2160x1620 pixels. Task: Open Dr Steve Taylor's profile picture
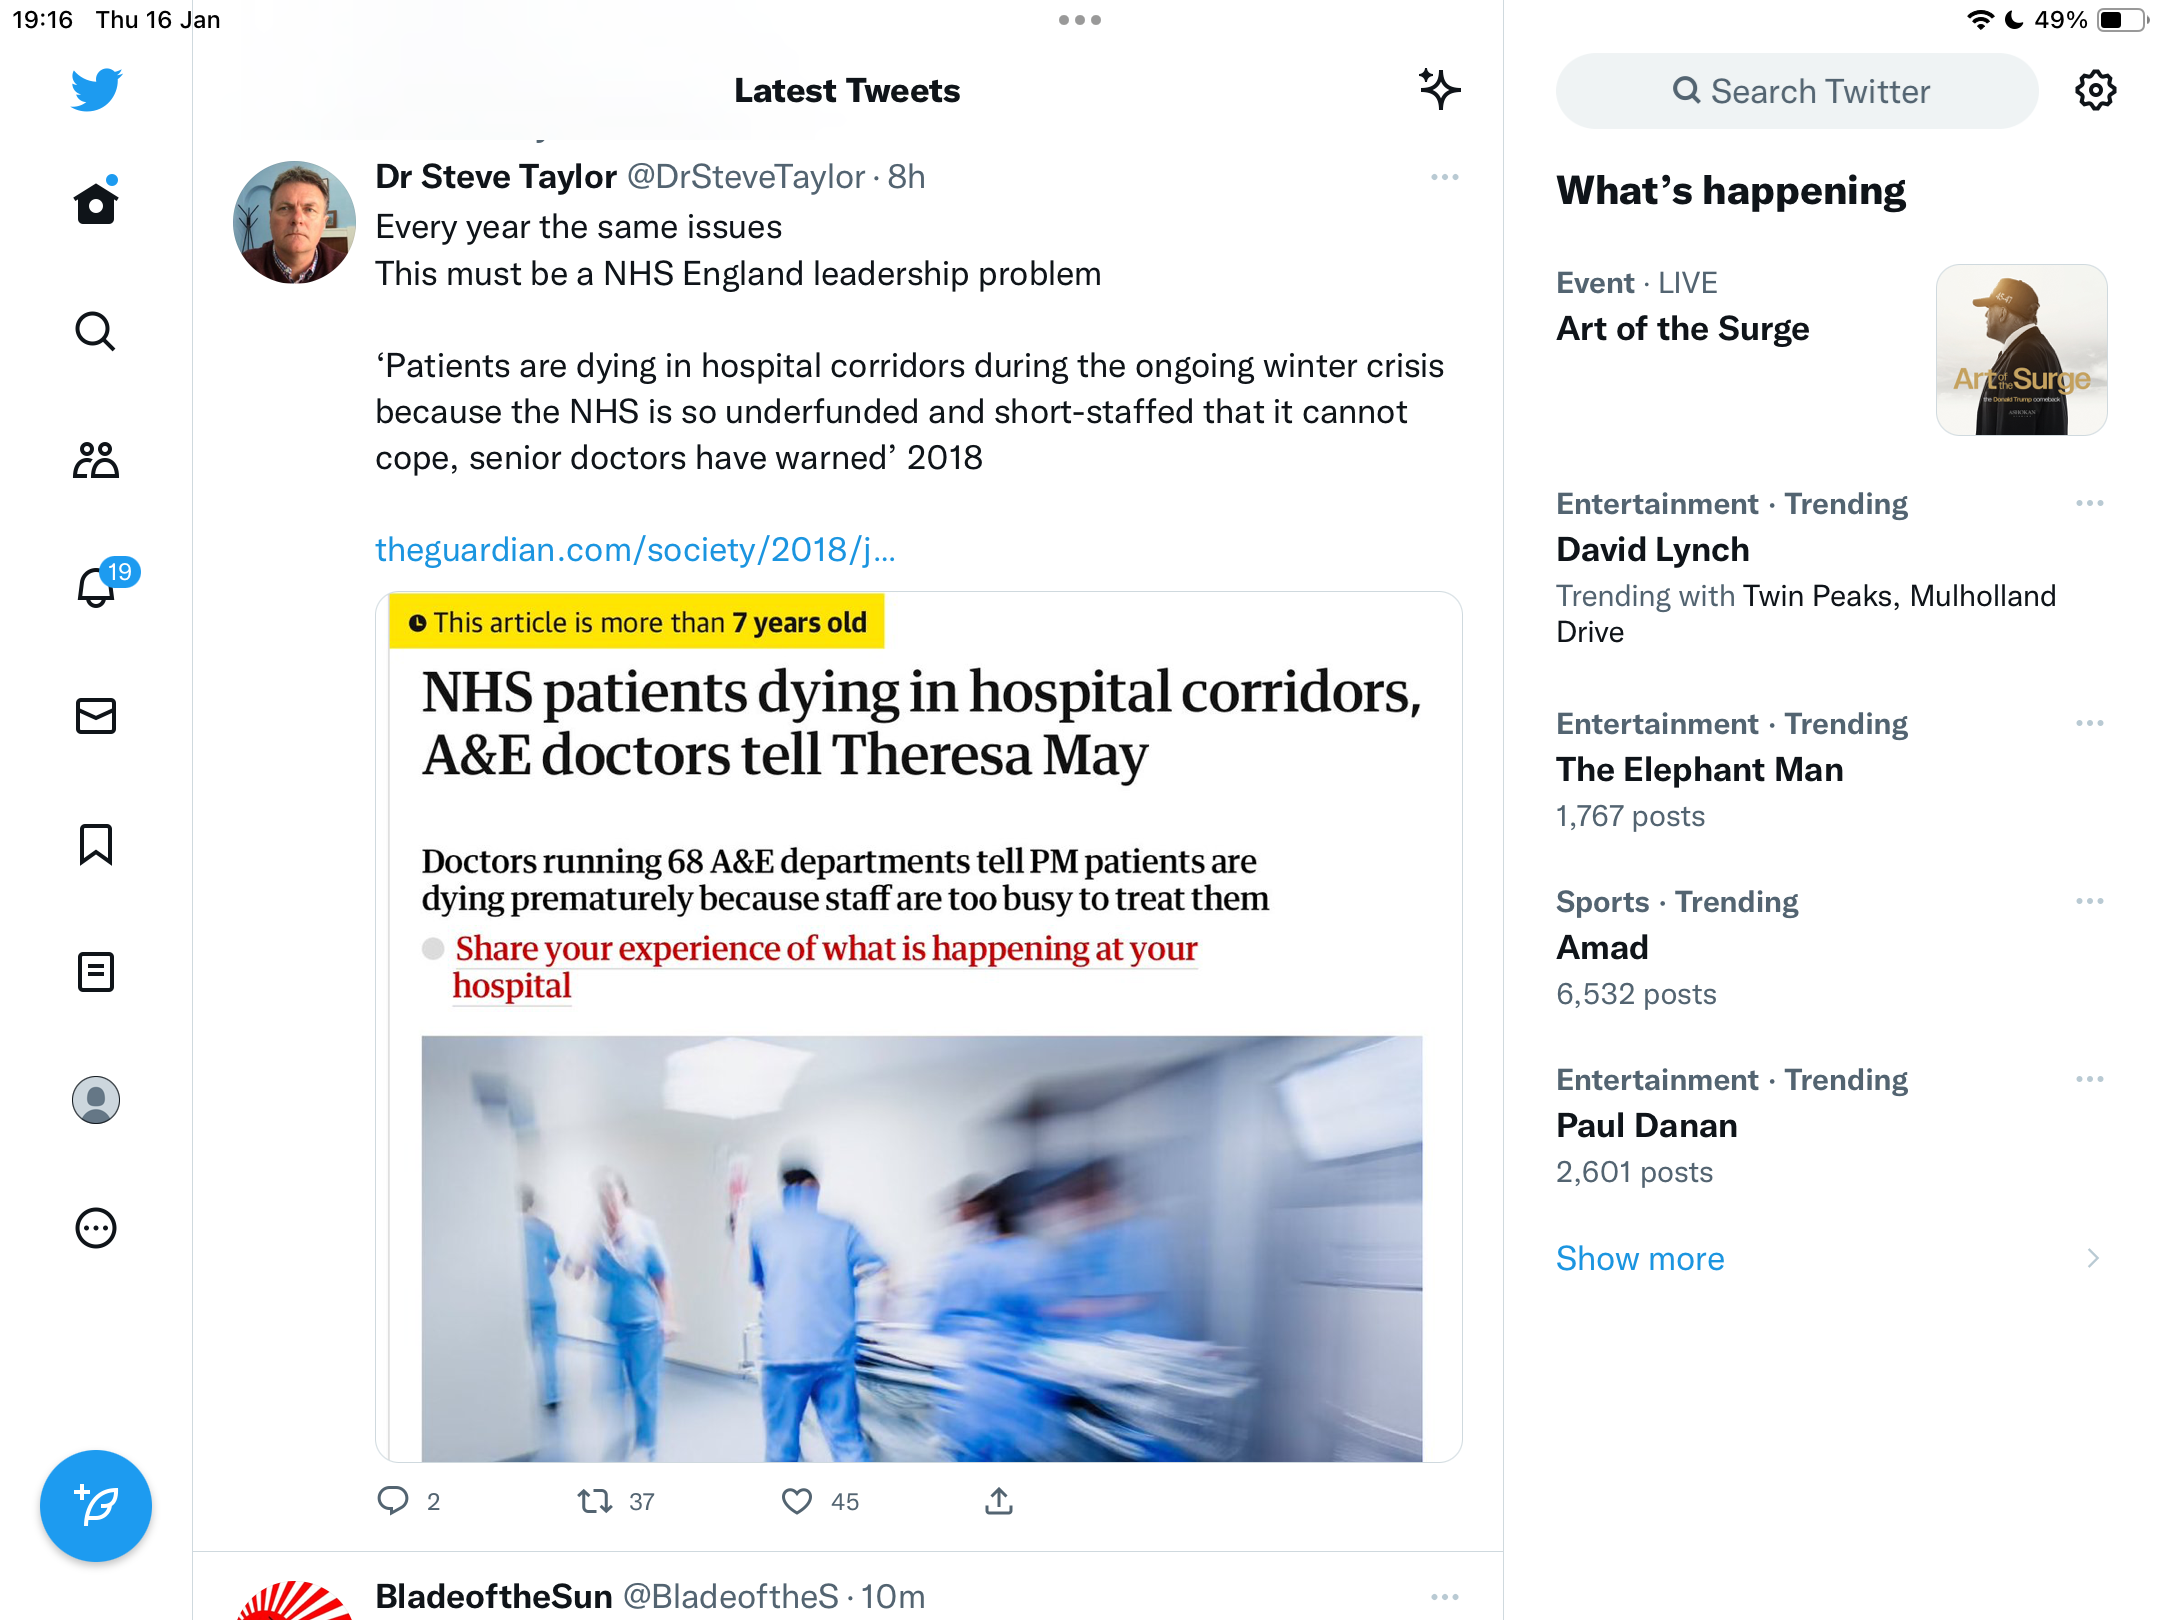[294, 222]
